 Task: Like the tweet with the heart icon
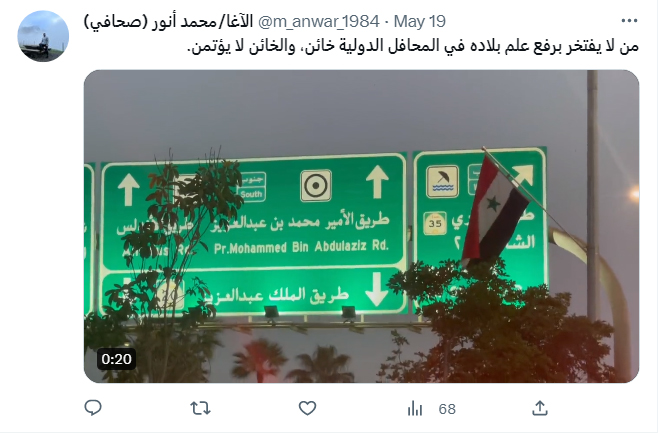pos(307,408)
